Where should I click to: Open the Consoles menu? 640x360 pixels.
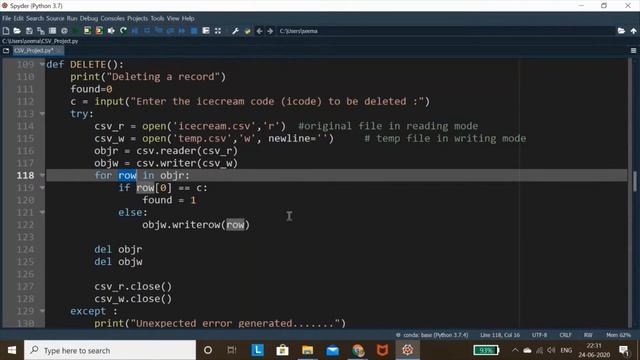coord(113,18)
